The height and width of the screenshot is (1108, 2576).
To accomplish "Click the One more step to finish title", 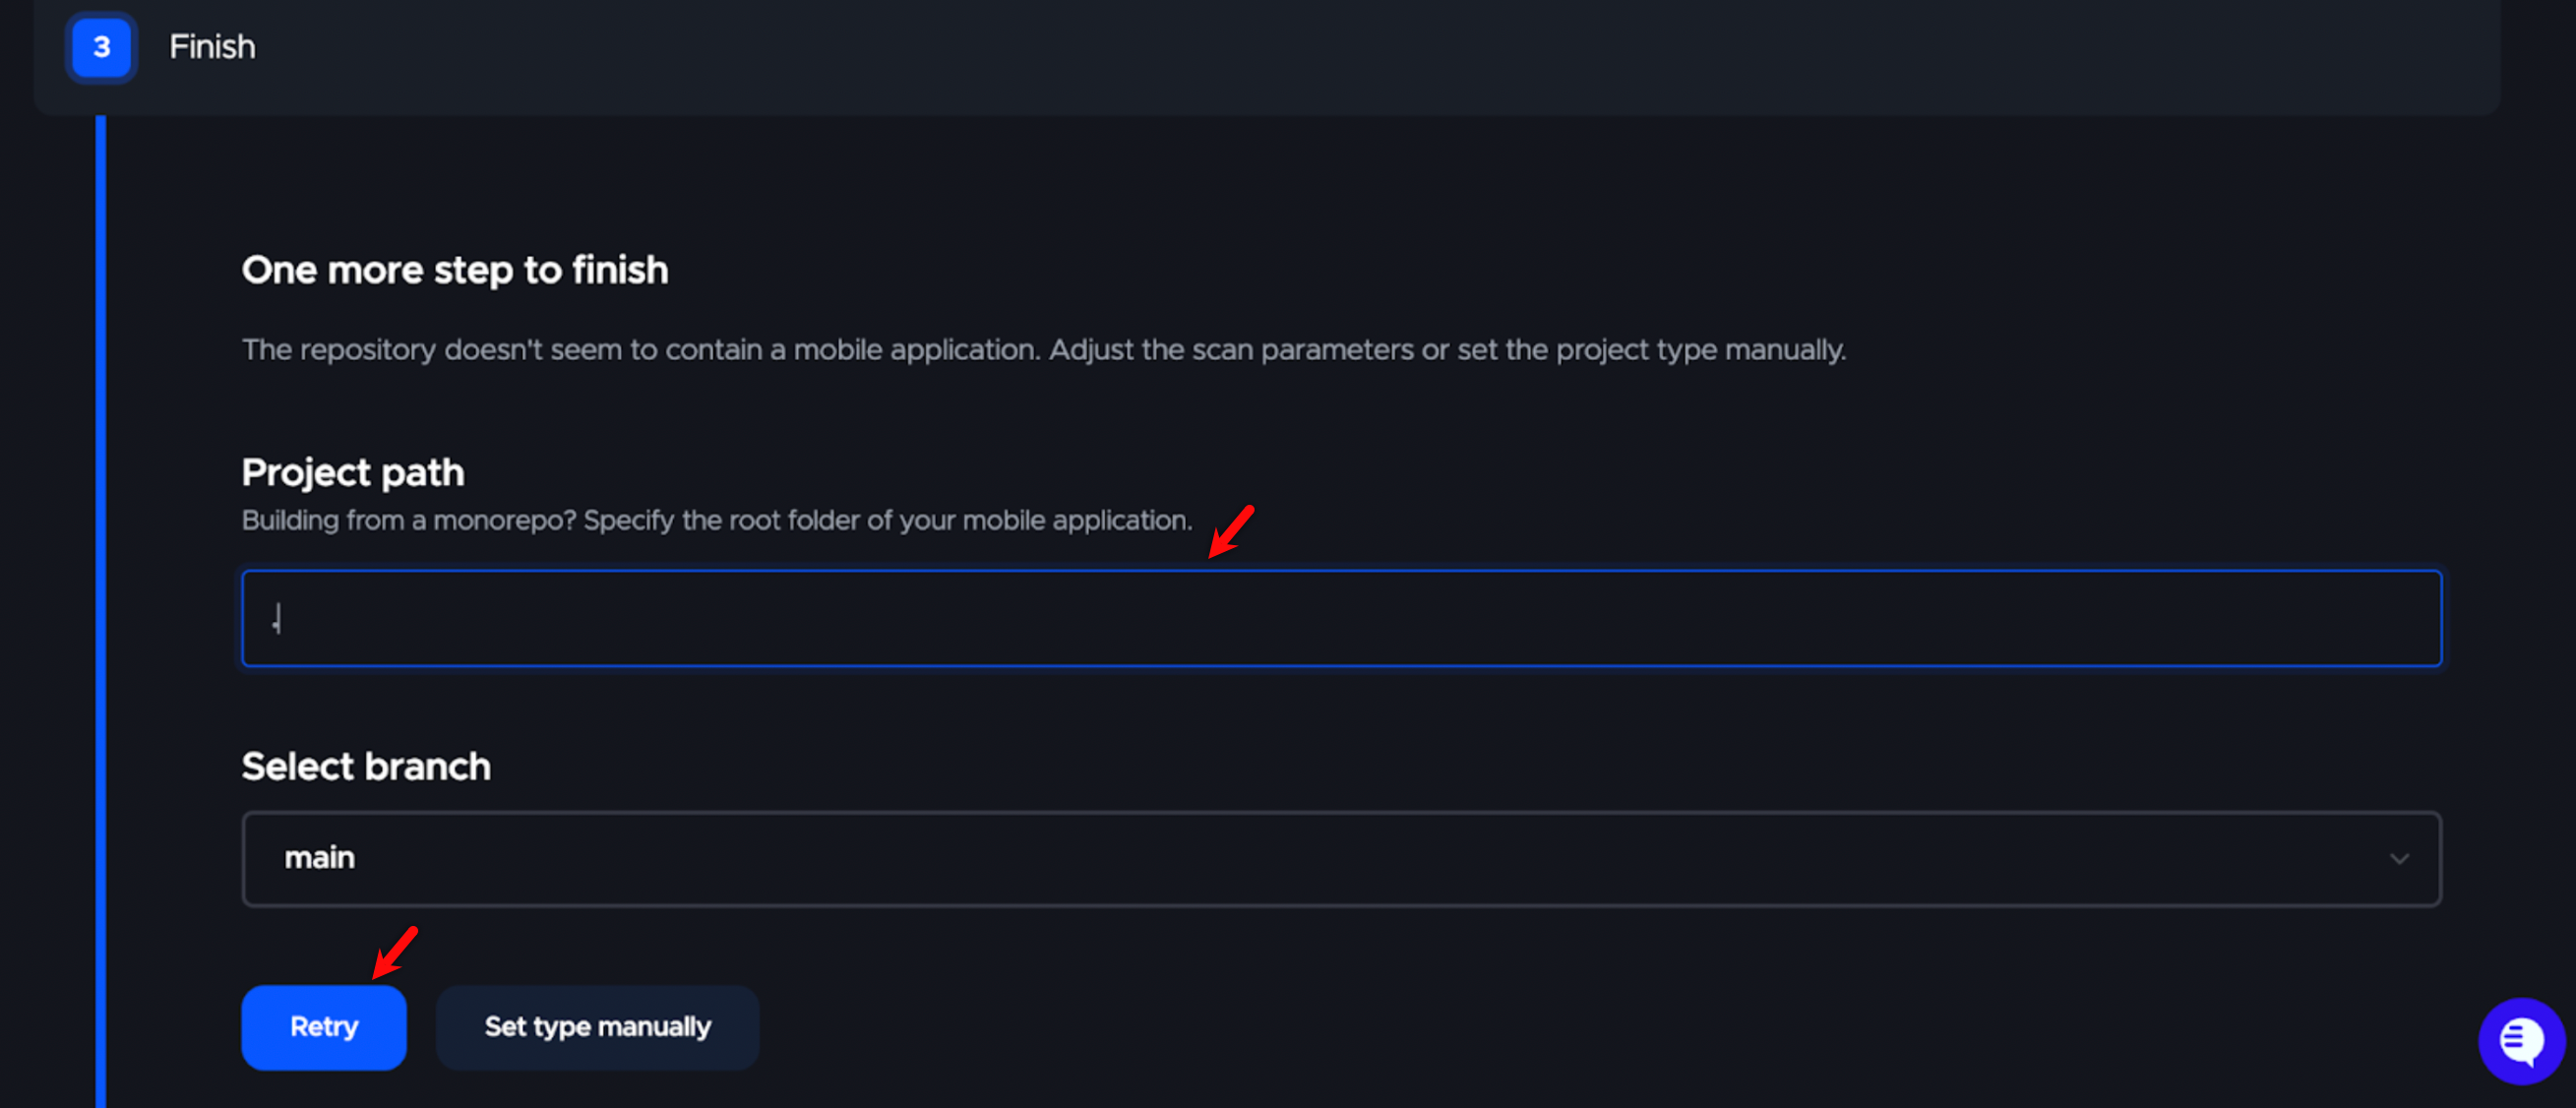I will coord(455,269).
